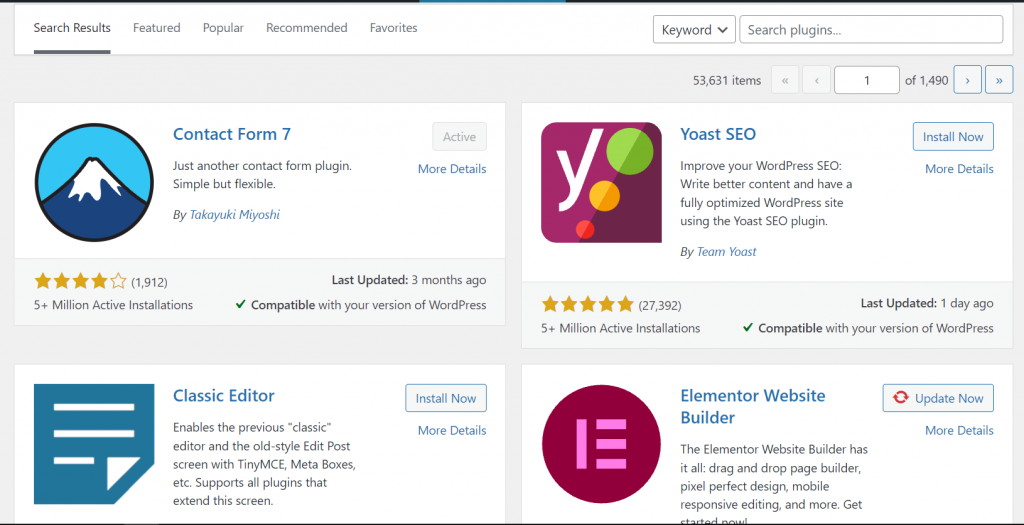Jump to the last page of results
This screenshot has height=525, width=1024.
[999, 80]
